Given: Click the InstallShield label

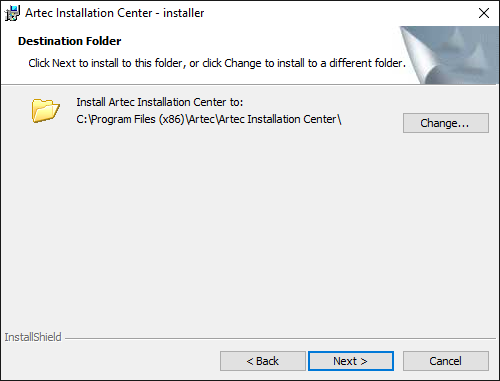Looking at the screenshot, I should (33, 337).
